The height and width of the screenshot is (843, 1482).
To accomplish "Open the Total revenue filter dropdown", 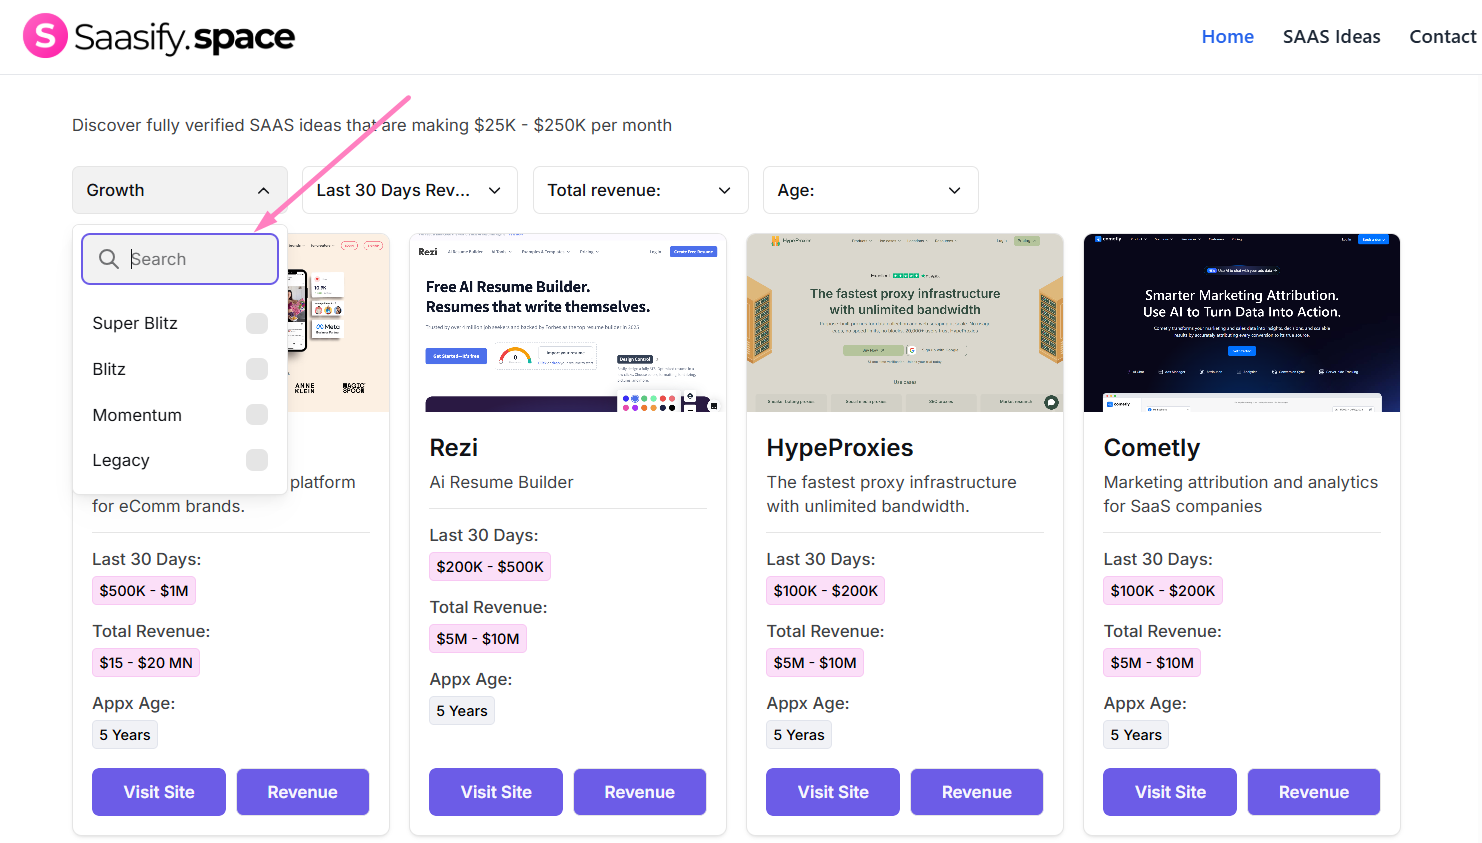I will pyautogui.click(x=639, y=189).
